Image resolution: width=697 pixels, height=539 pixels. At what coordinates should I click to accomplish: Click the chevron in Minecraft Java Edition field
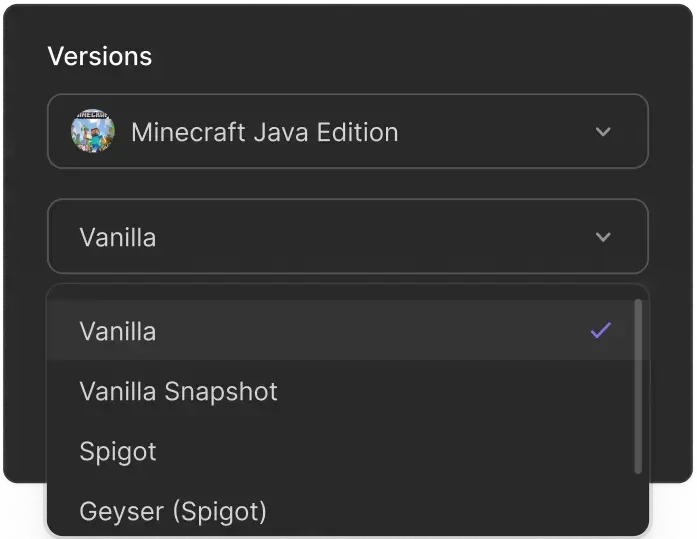tap(603, 132)
